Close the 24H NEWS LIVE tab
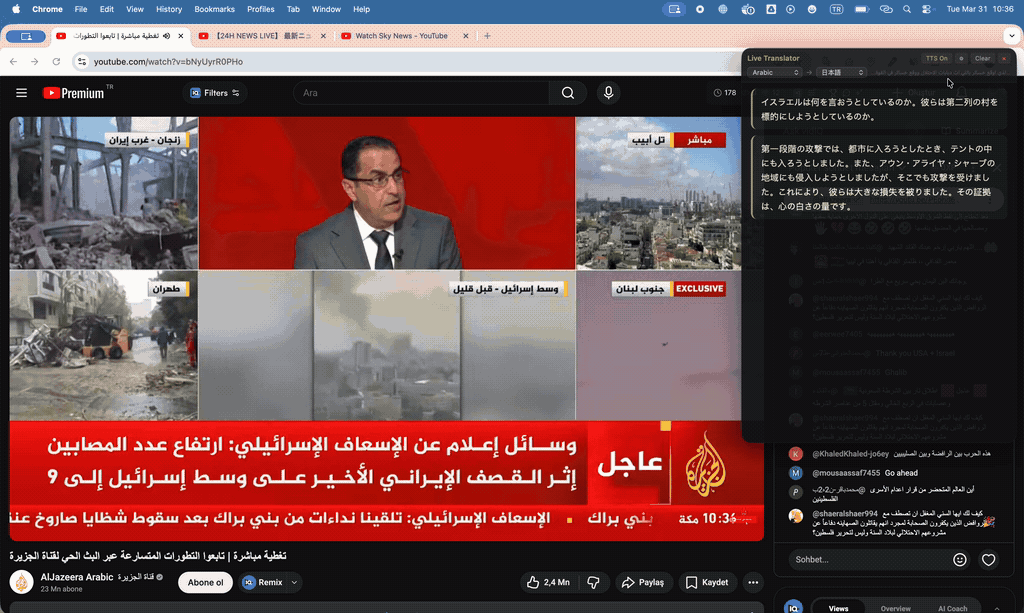The height and width of the screenshot is (613, 1024). point(323,36)
